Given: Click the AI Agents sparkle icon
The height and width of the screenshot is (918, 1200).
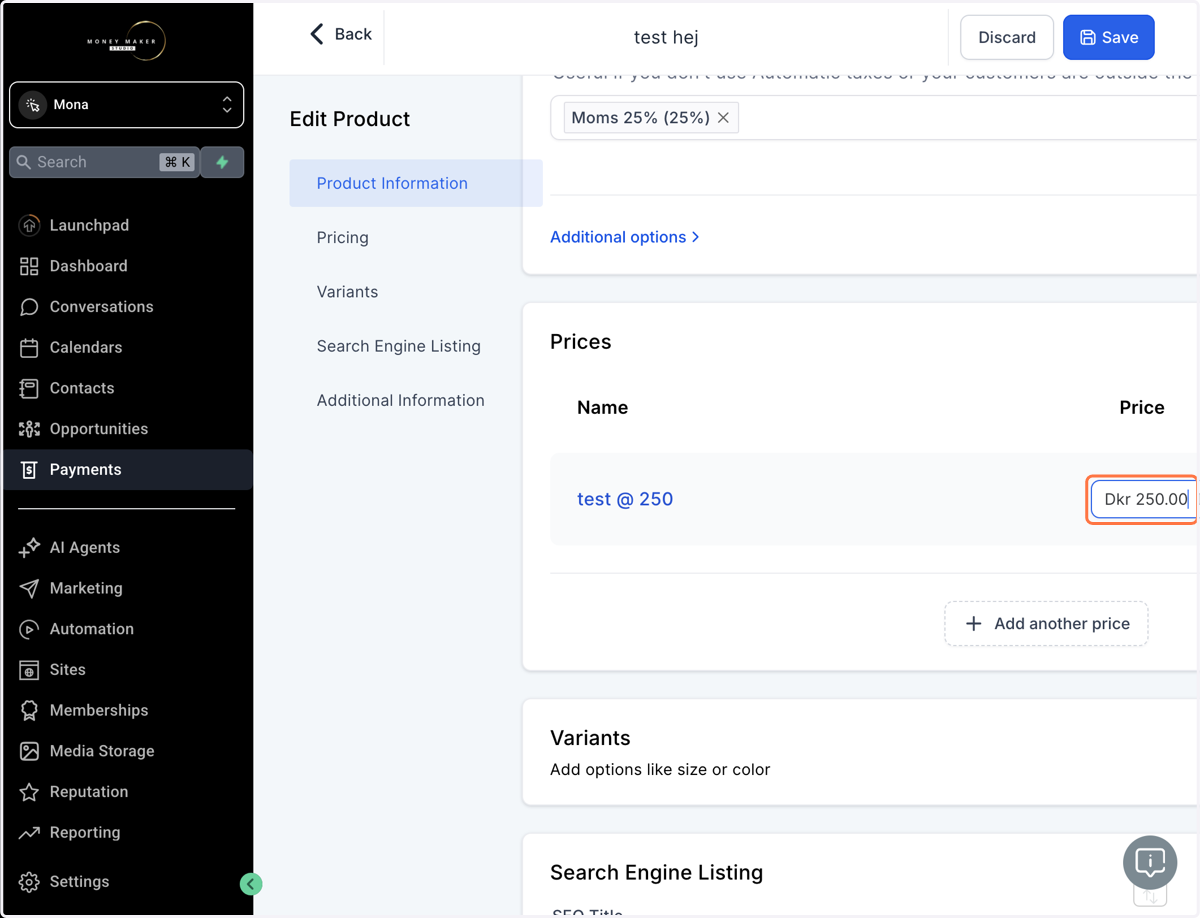Looking at the screenshot, I should pos(29,547).
